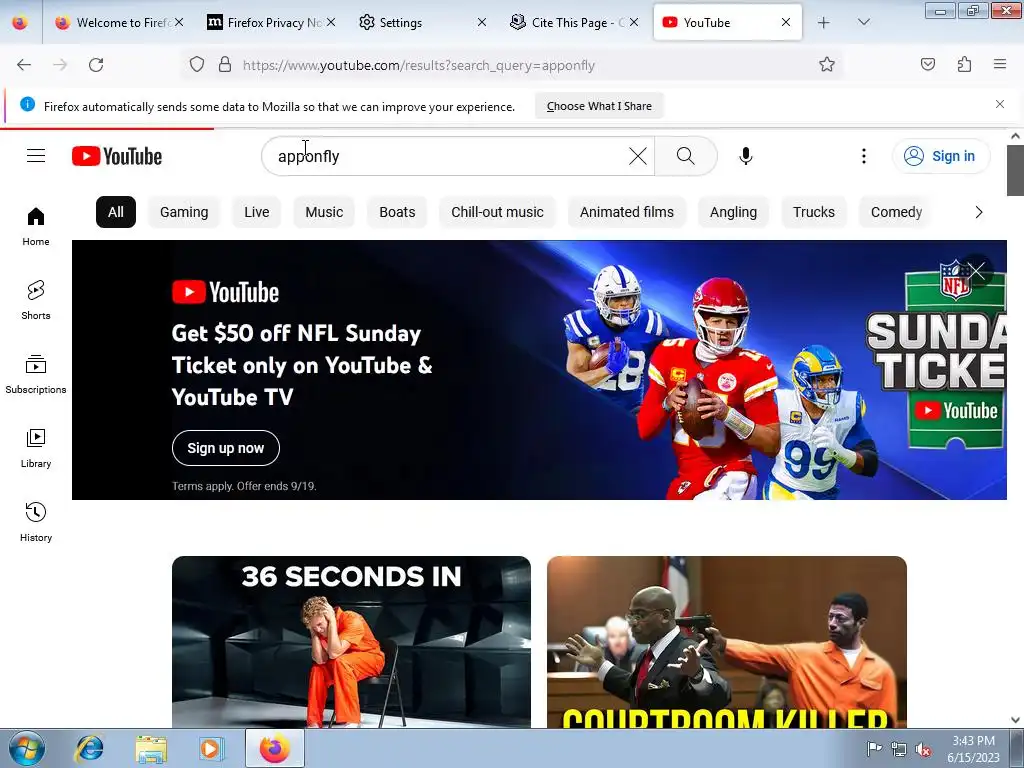Dismiss the NFL Sunday Ticket banner
This screenshot has width=1024, height=768.
point(977,270)
